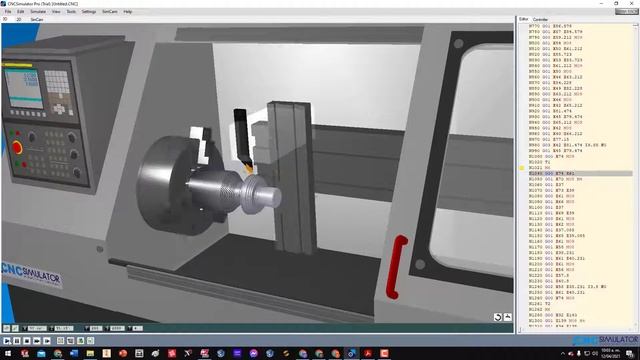Open the Edit menu
The height and width of the screenshot is (360, 640).
click(x=20, y=12)
